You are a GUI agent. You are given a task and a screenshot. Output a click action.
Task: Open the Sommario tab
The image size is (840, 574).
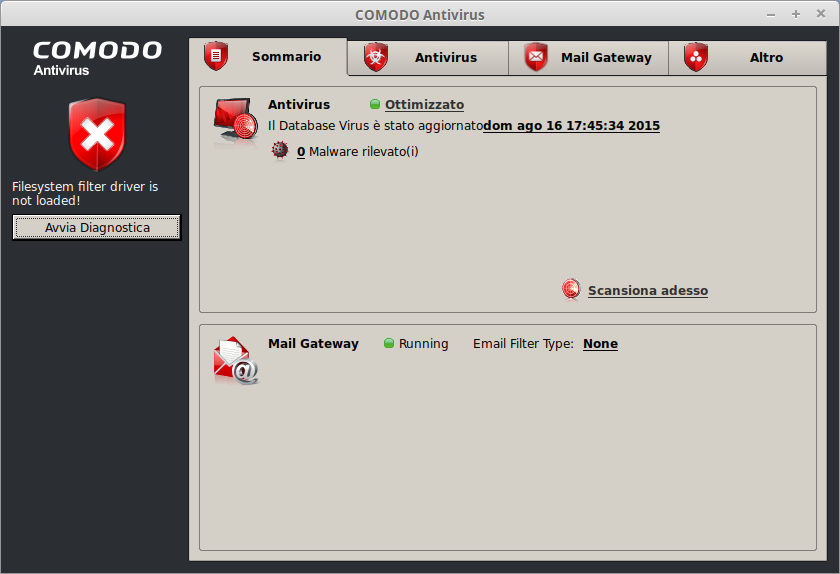268,57
